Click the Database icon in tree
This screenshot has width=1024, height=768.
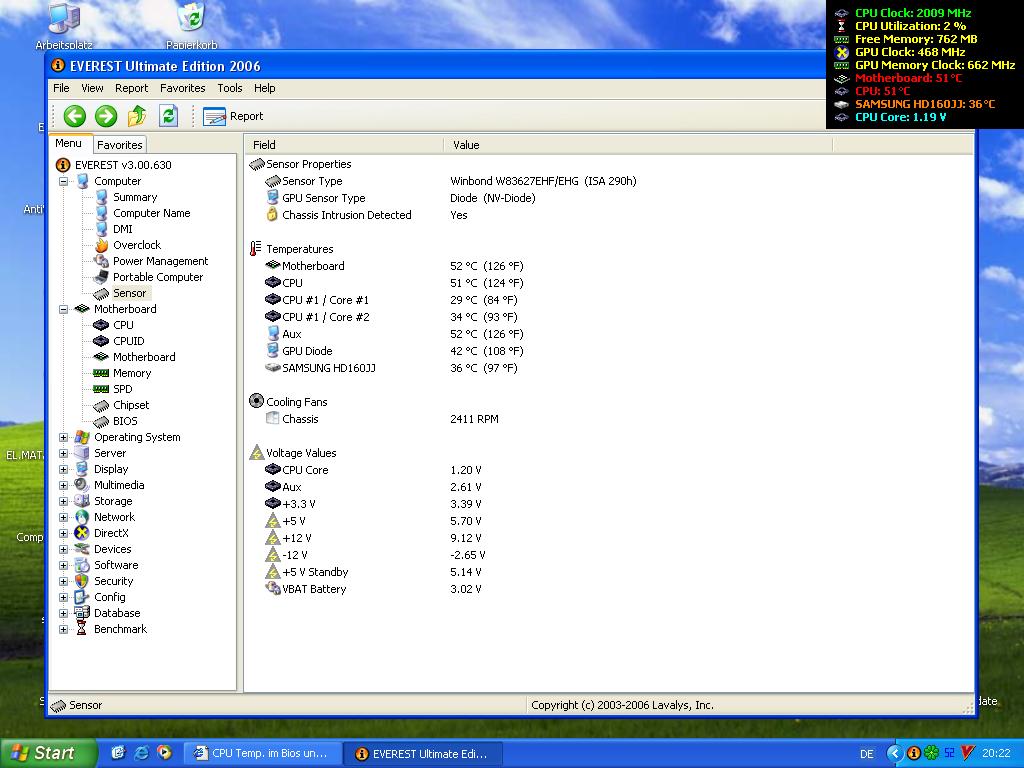(82, 613)
